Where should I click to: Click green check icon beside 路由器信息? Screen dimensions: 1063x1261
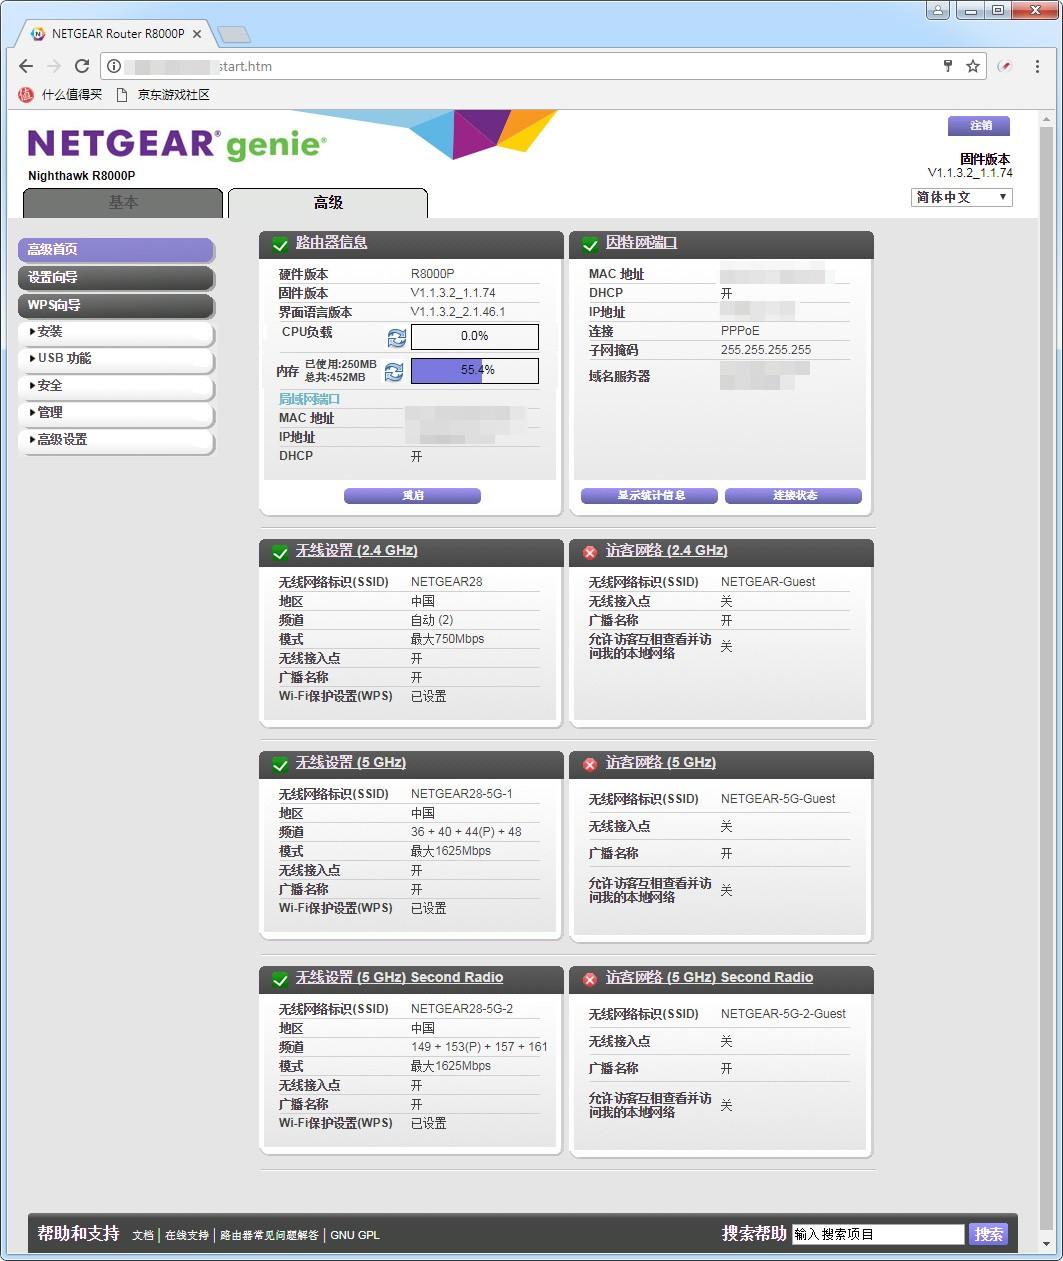pyautogui.click(x=280, y=244)
